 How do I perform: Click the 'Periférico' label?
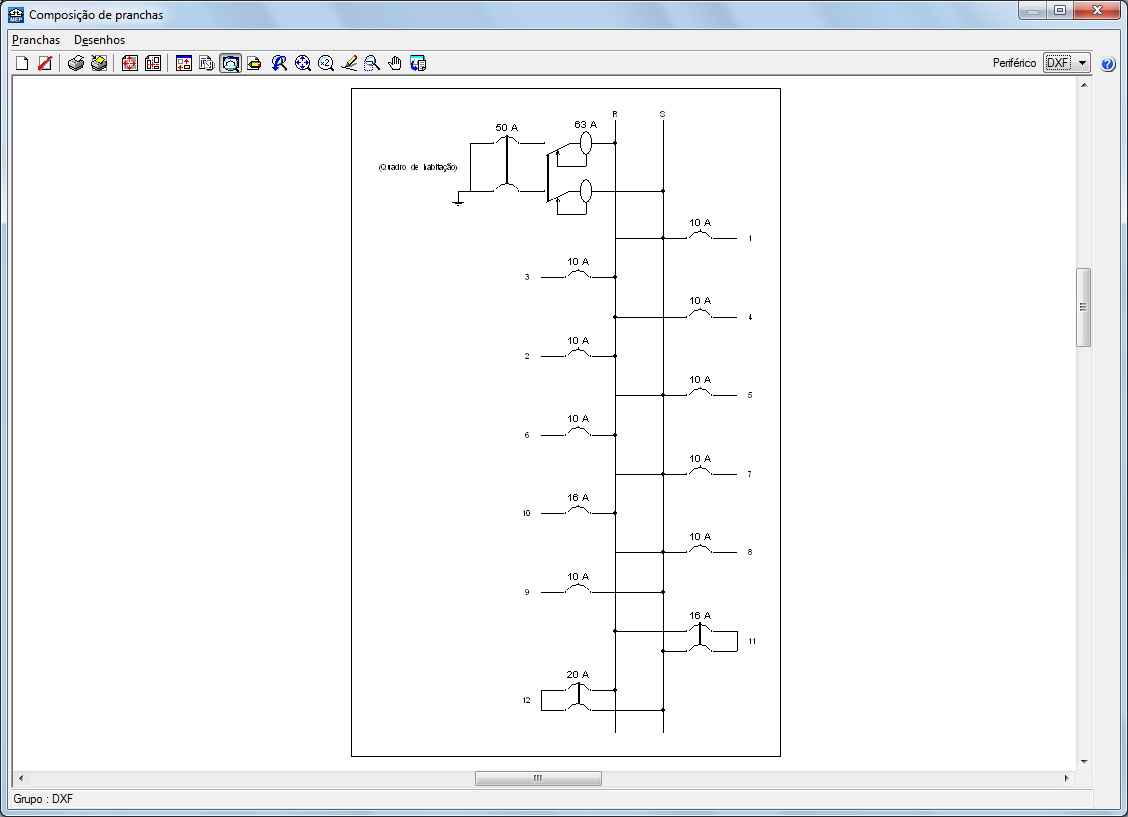pyautogui.click(x=1014, y=63)
